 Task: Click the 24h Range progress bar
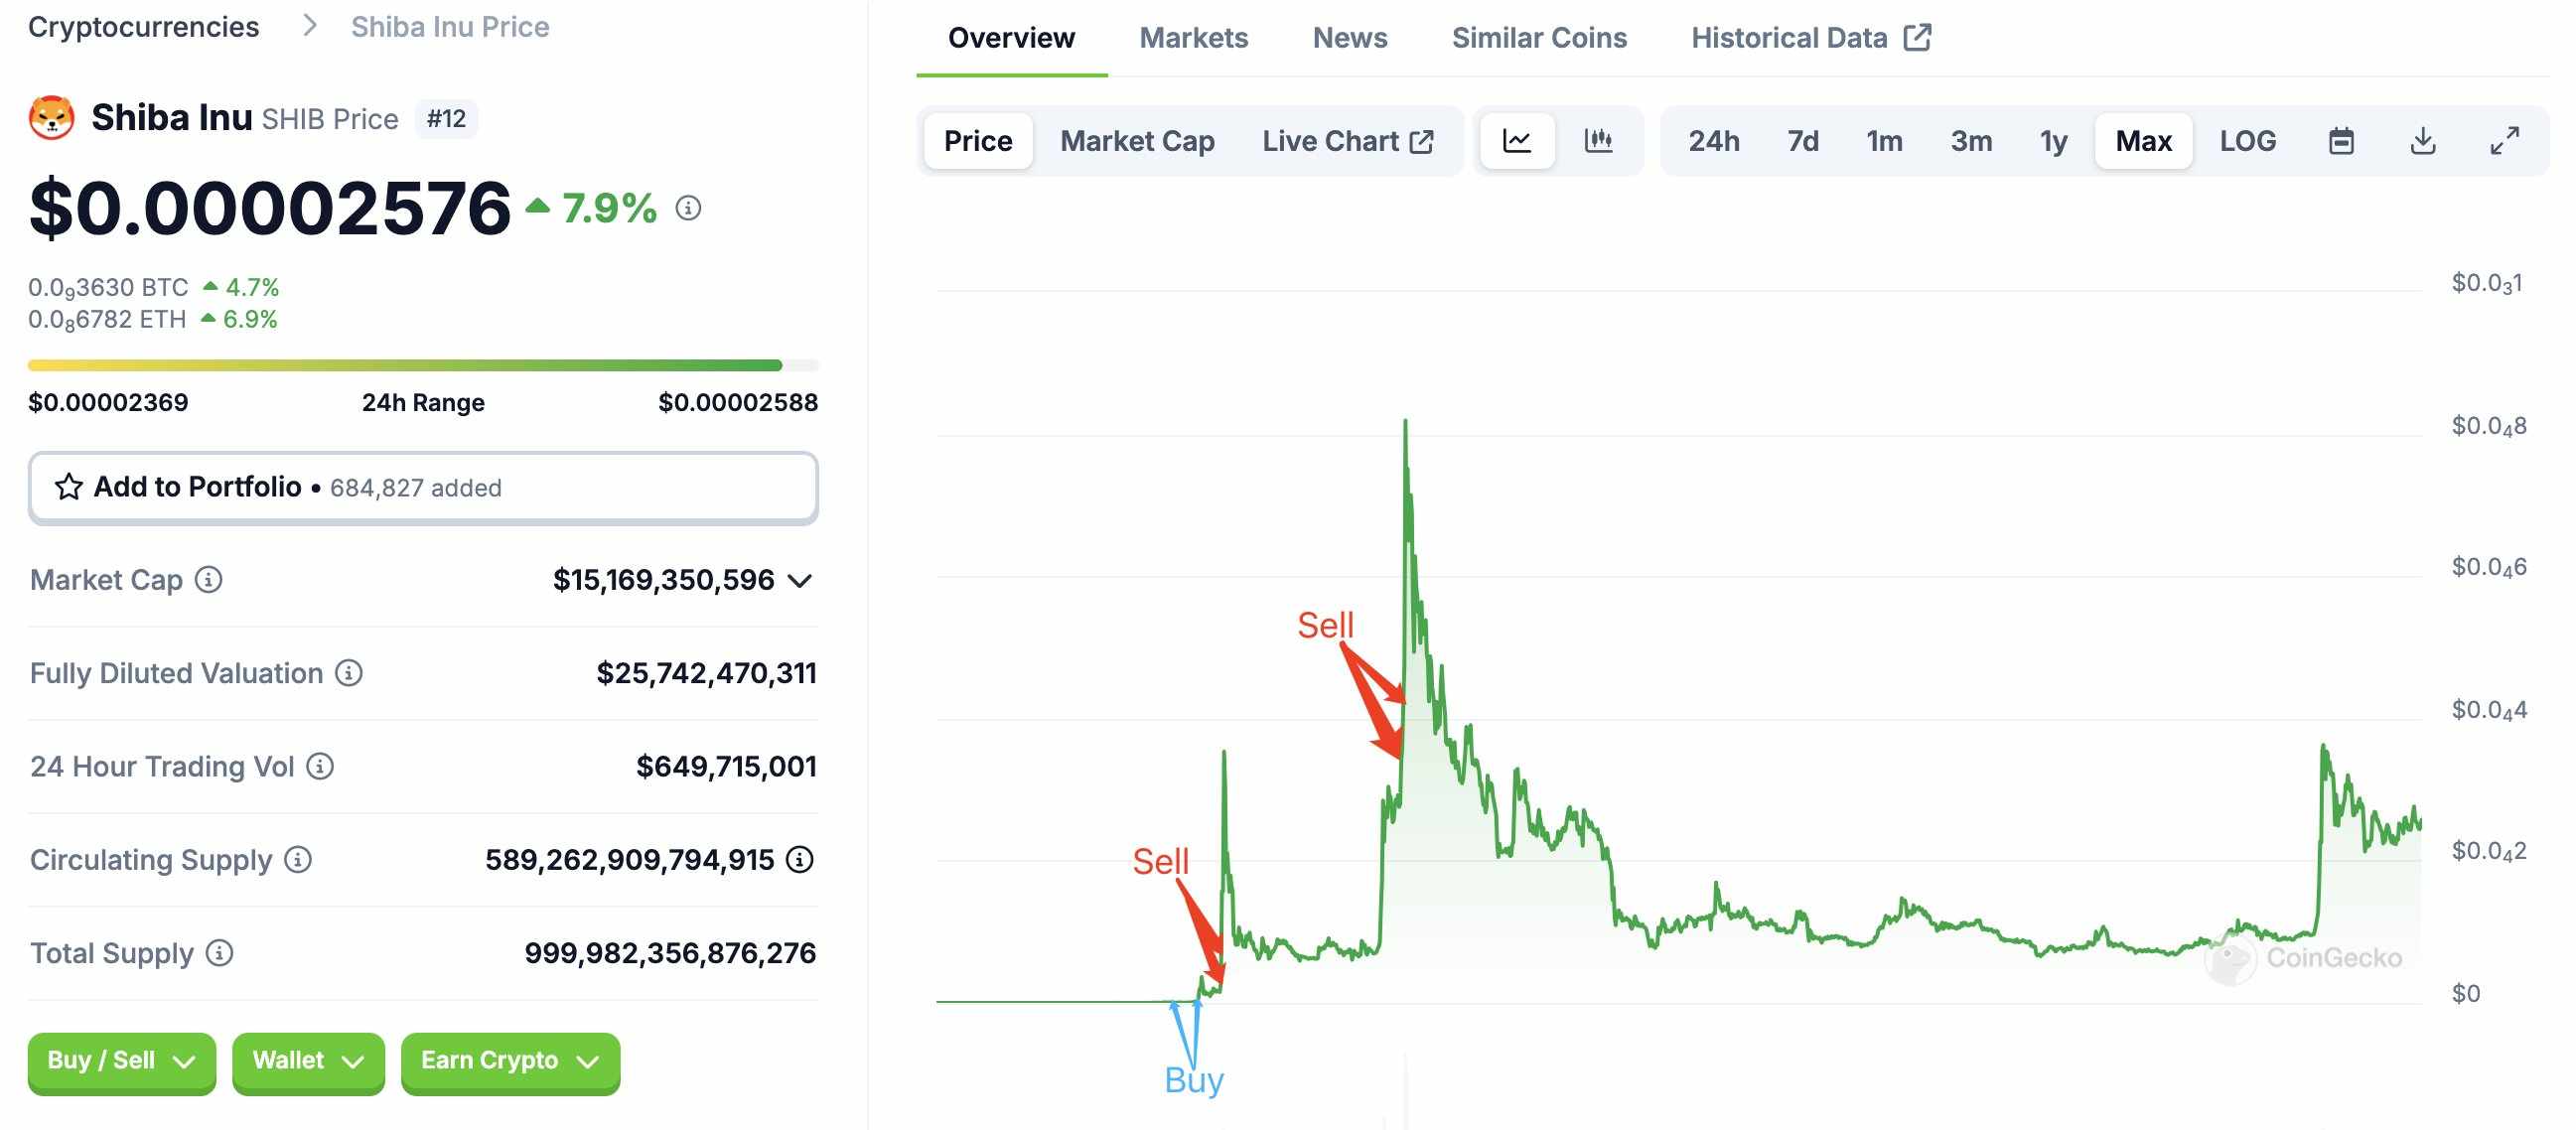(x=423, y=365)
